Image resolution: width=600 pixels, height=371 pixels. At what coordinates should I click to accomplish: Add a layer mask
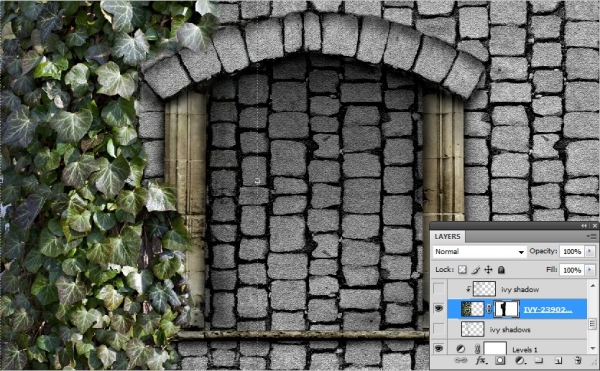coord(500,360)
